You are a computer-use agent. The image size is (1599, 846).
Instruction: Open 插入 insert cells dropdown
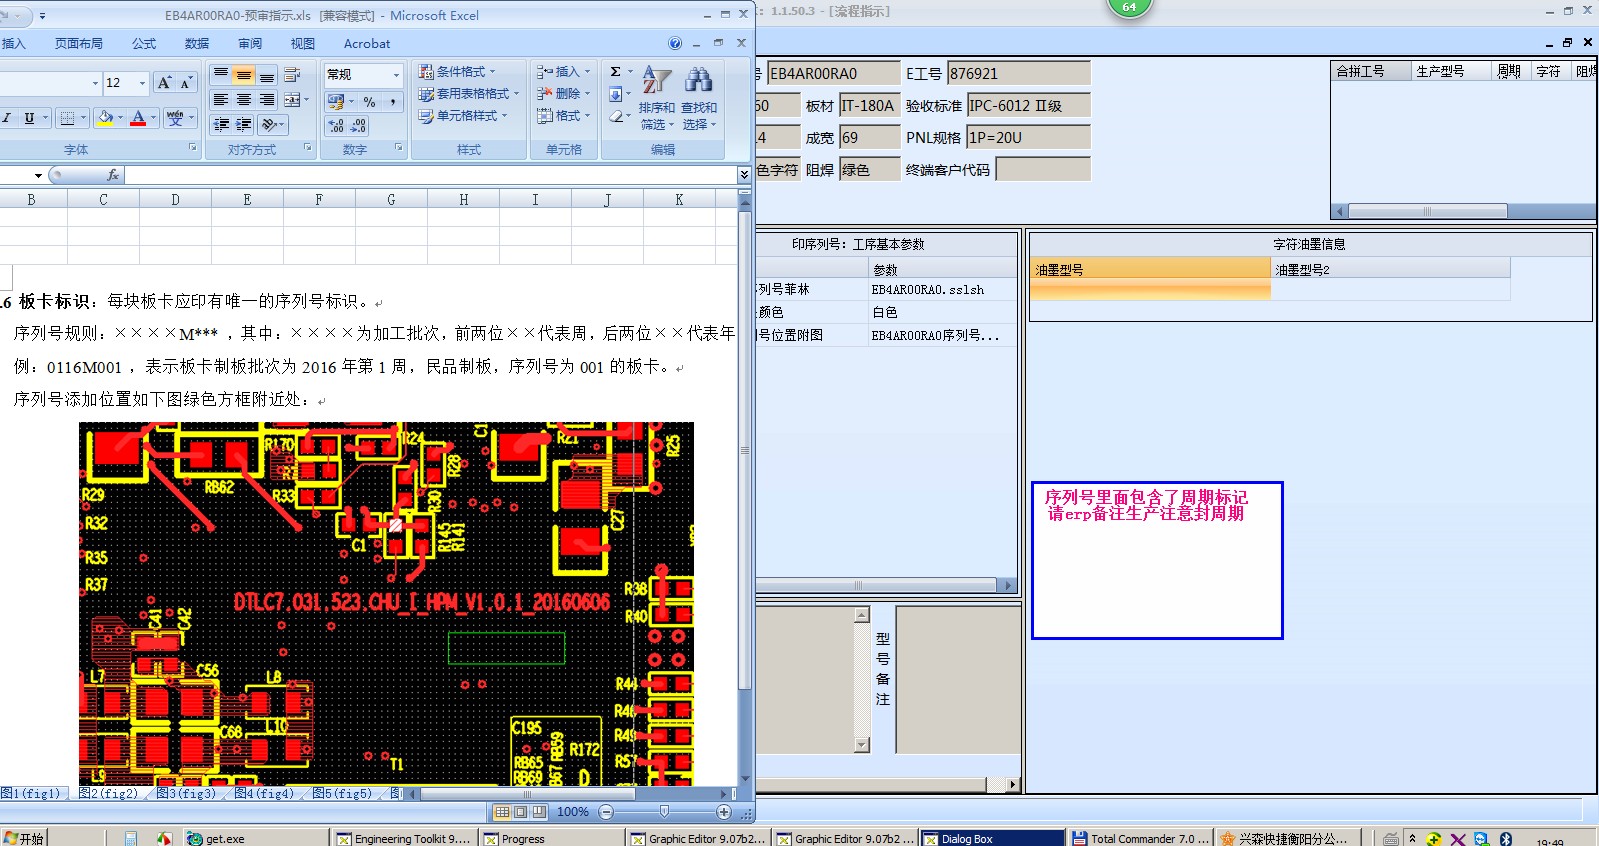(563, 72)
